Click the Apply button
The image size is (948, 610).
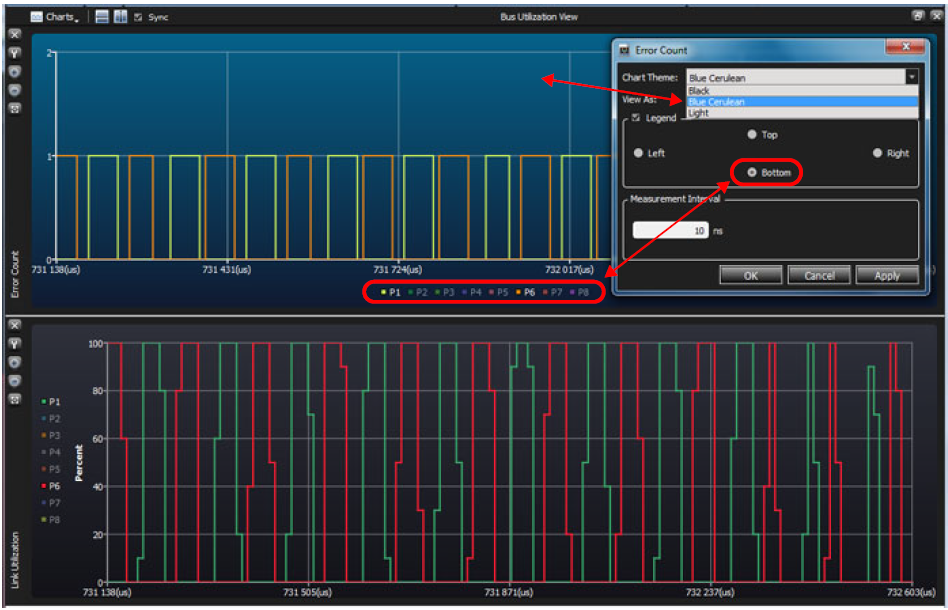pyautogui.click(x=887, y=276)
